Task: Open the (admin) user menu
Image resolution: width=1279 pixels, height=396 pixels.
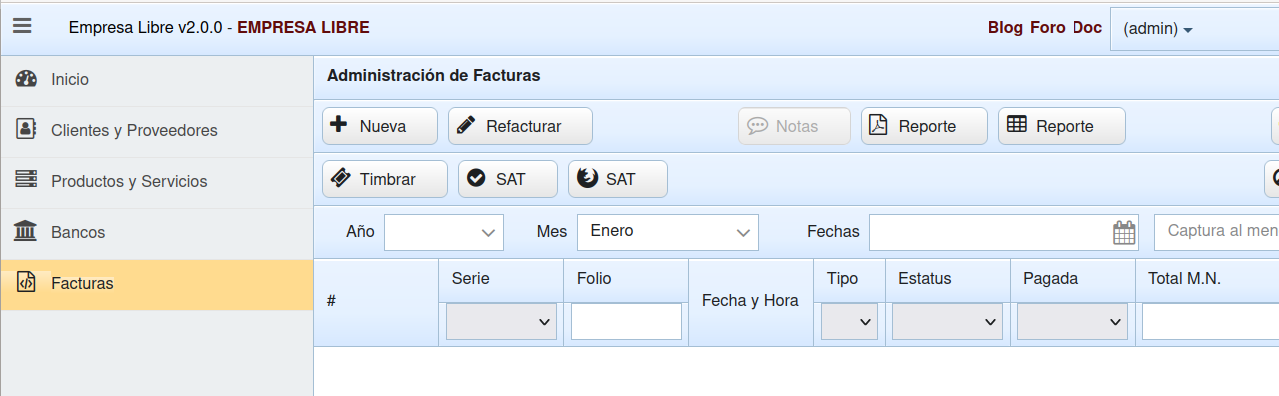Action: coord(1158,29)
